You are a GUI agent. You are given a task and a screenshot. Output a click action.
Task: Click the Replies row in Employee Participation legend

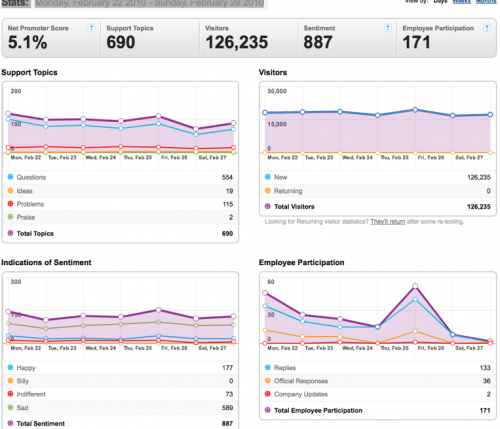(378, 368)
